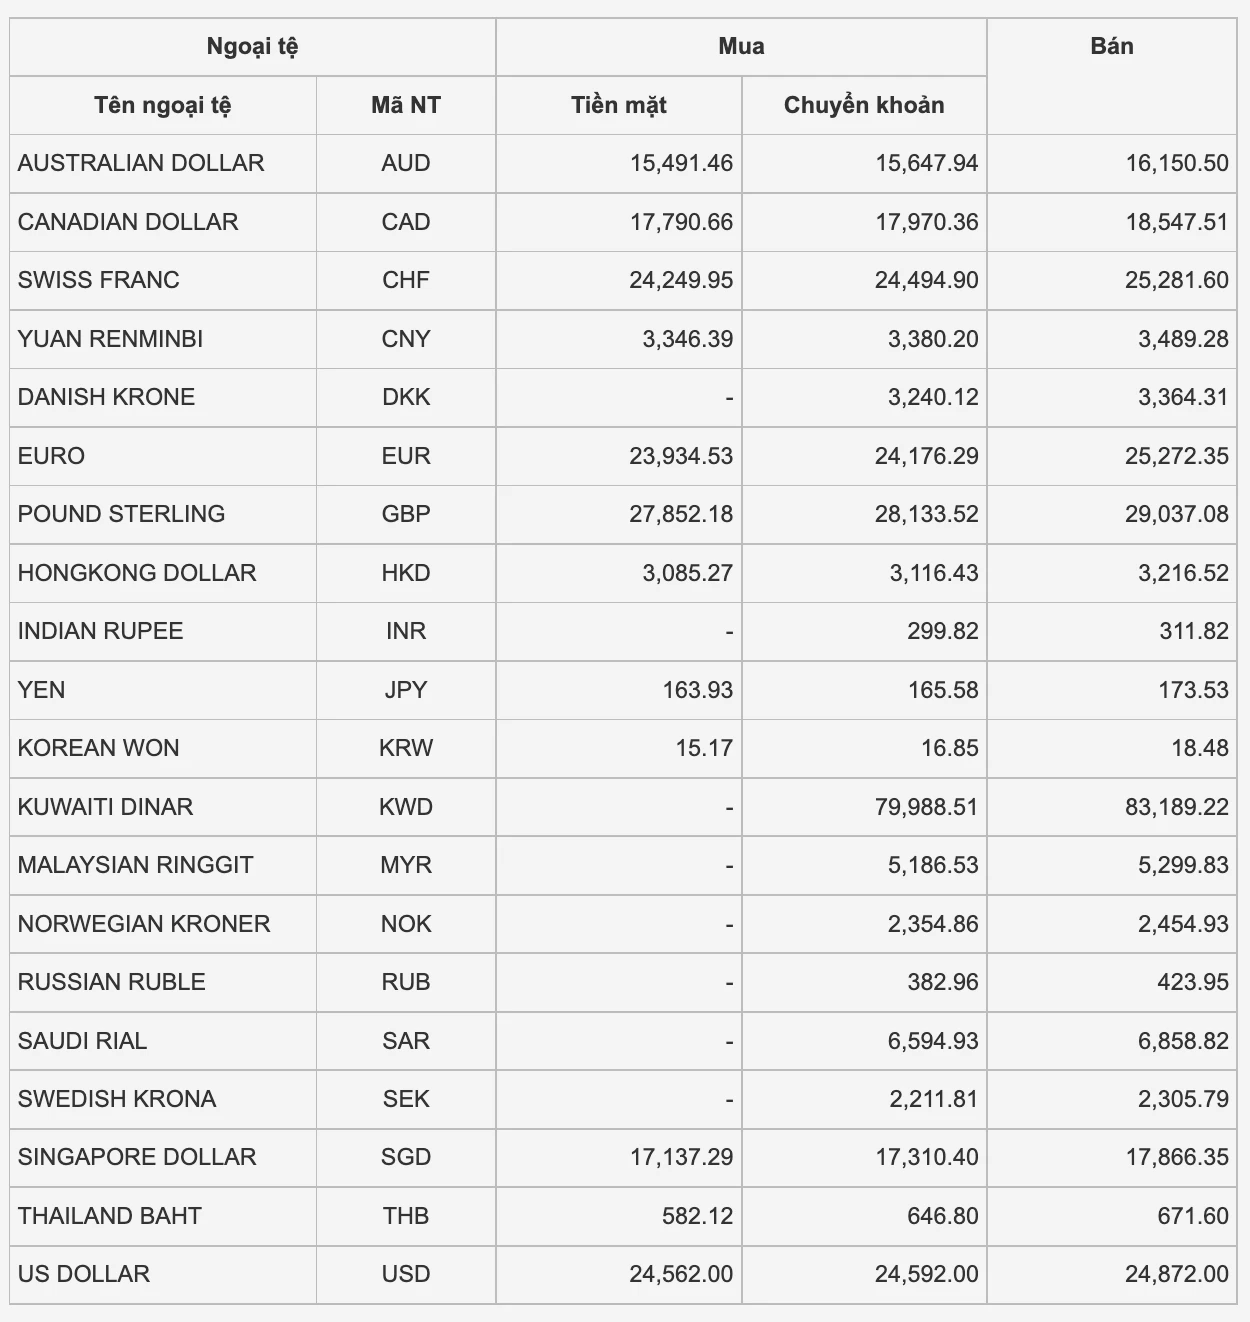Click the RUSSIAN RUBLE transfer rate 382.96
The height and width of the screenshot is (1322, 1250).
(x=942, y=982)
